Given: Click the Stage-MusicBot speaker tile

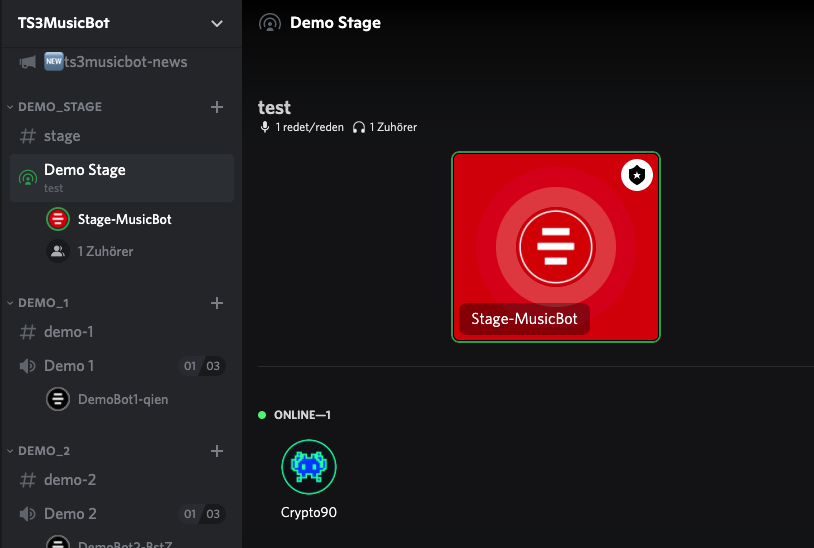Looking at the screenshot, I should 556,246.
